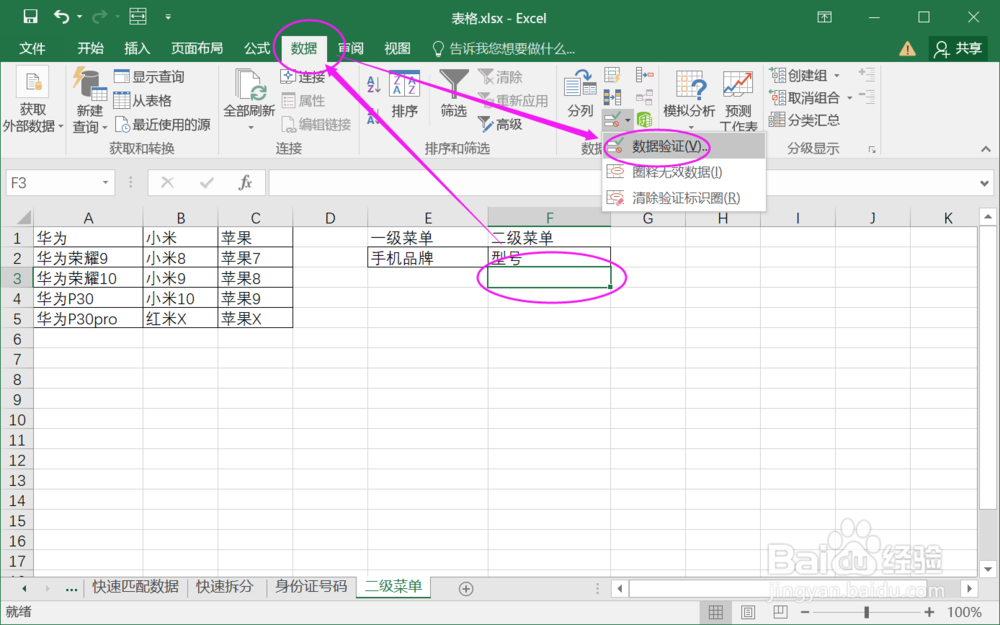This screenshot has width=1000, height=625.
Task: Click the Save icon in quick access toolbar
Action: pos(30,17)
